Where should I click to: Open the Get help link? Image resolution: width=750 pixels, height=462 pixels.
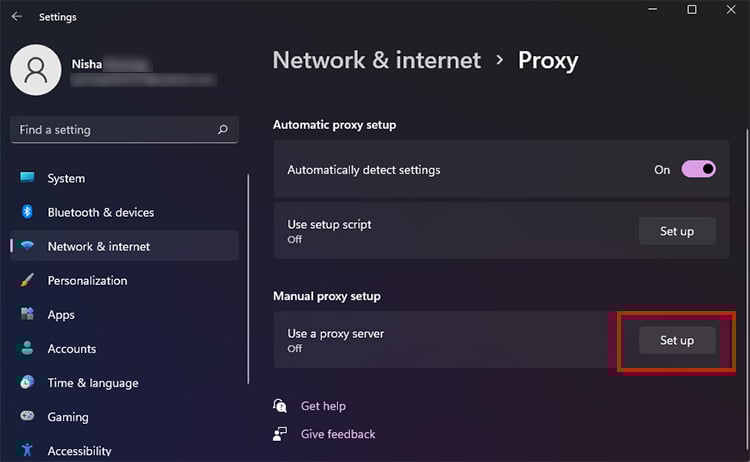pyautogui.click(x=323, y=406)
